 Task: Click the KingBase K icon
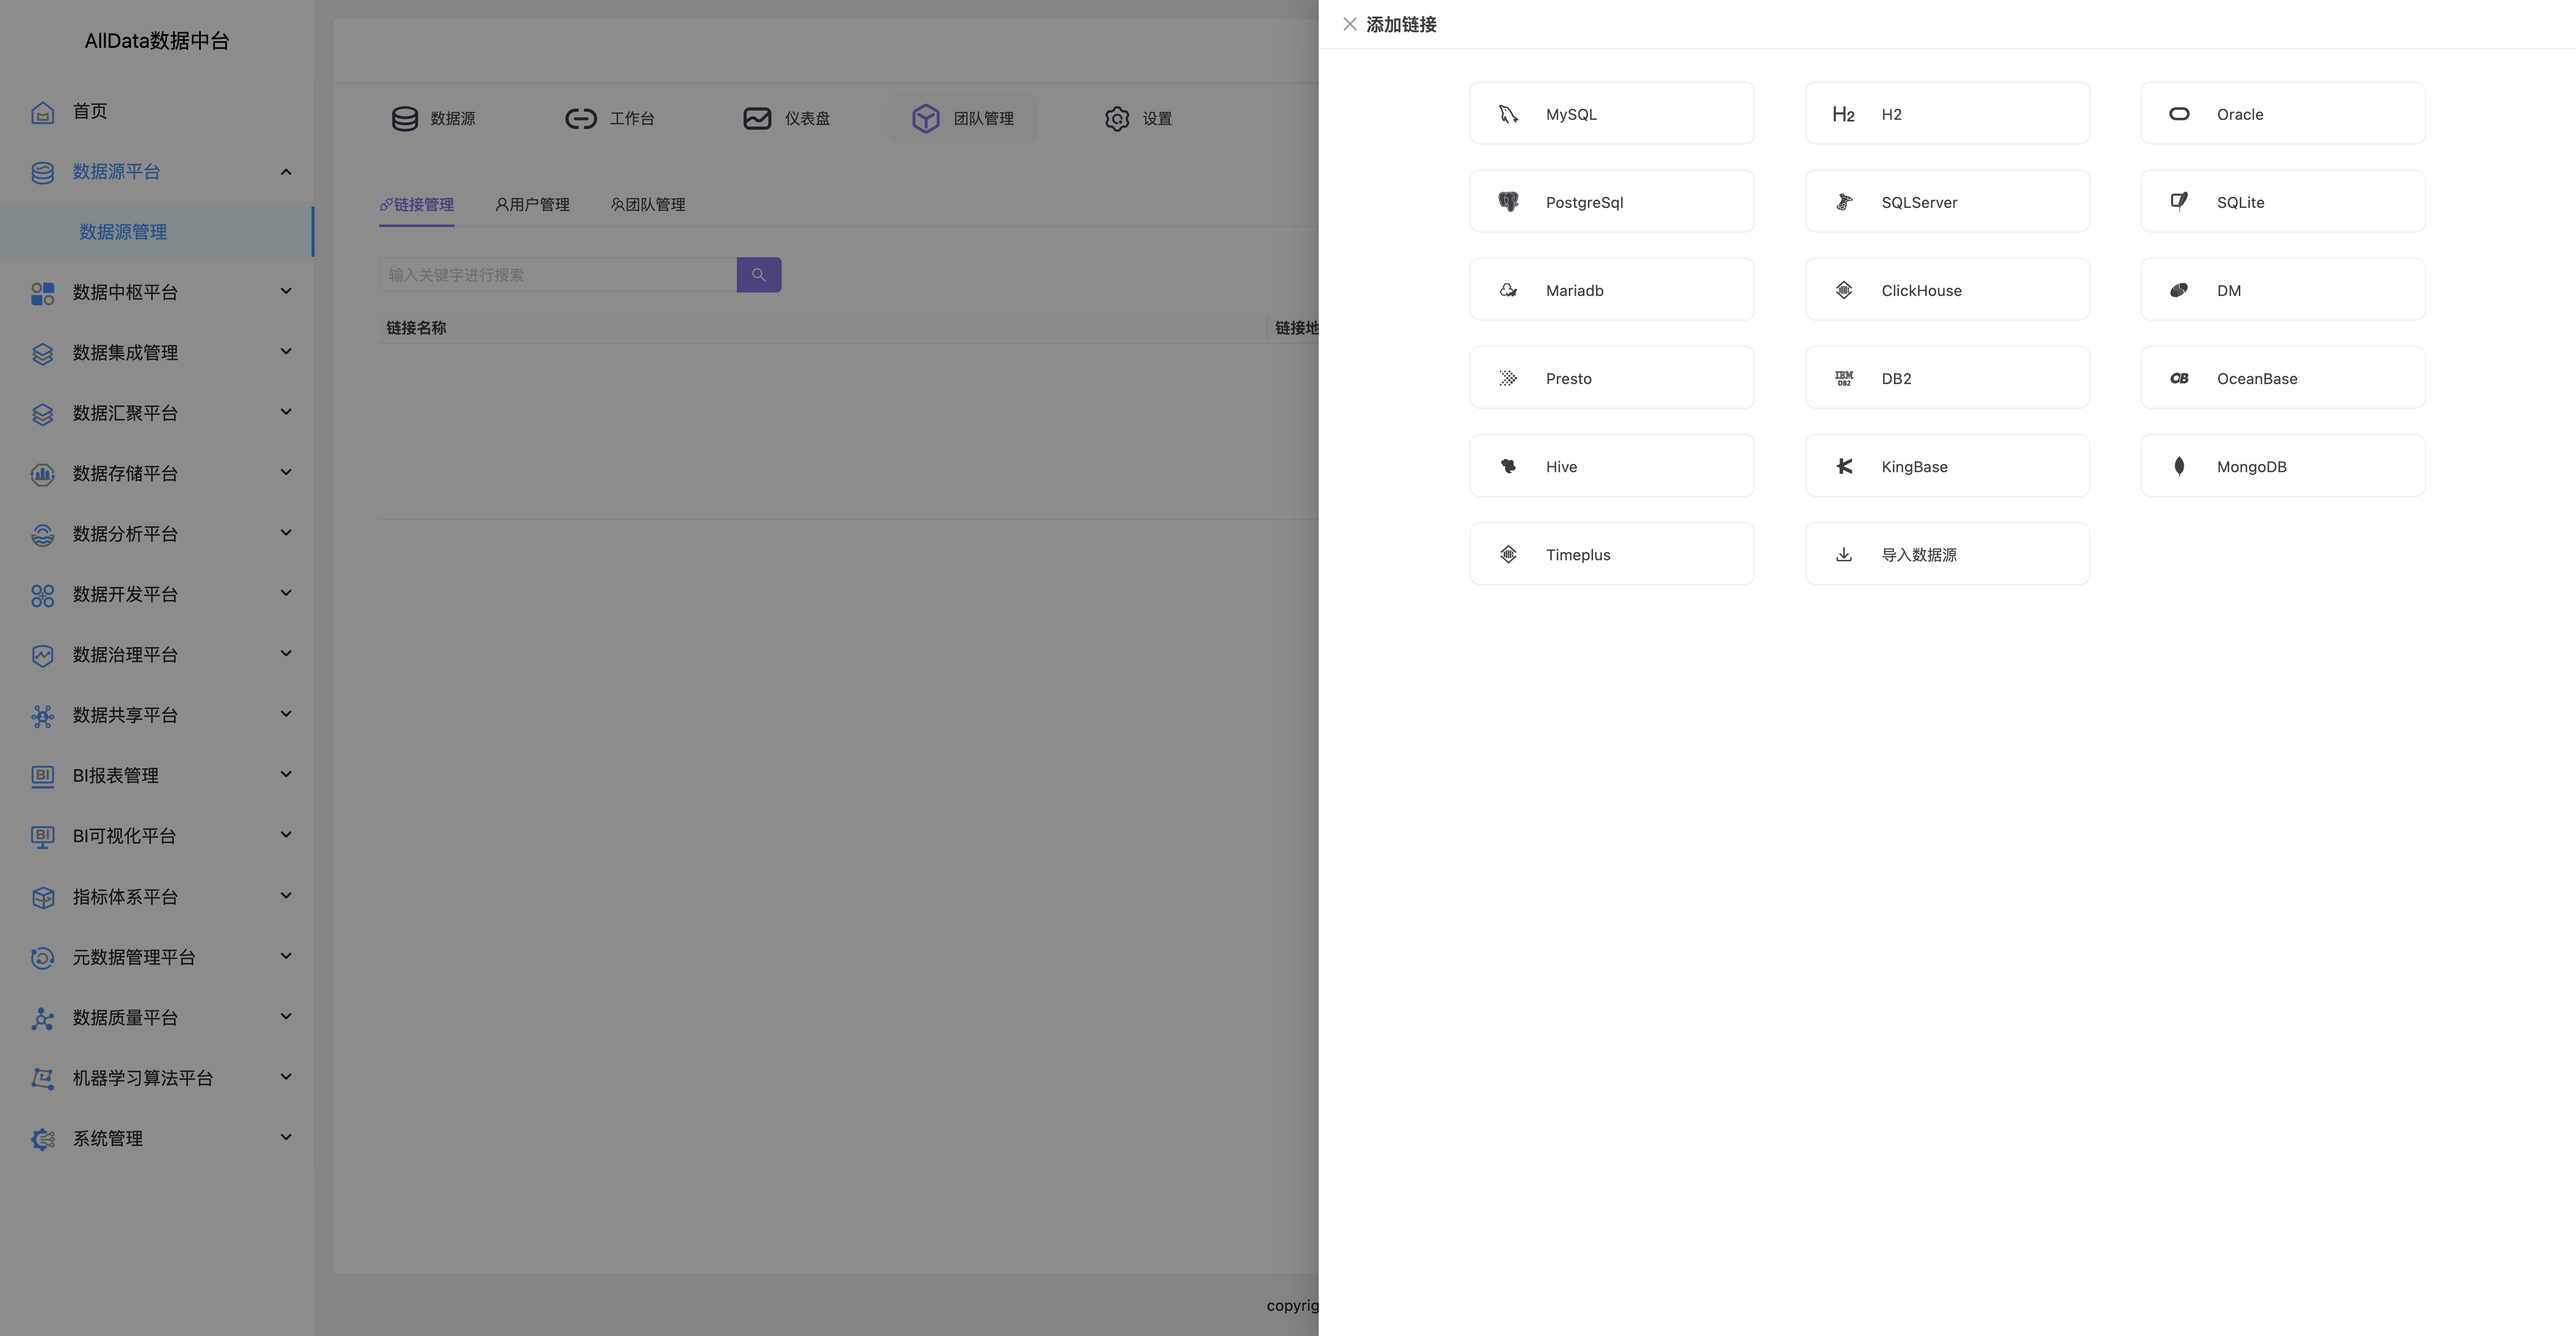(1844, 466)
